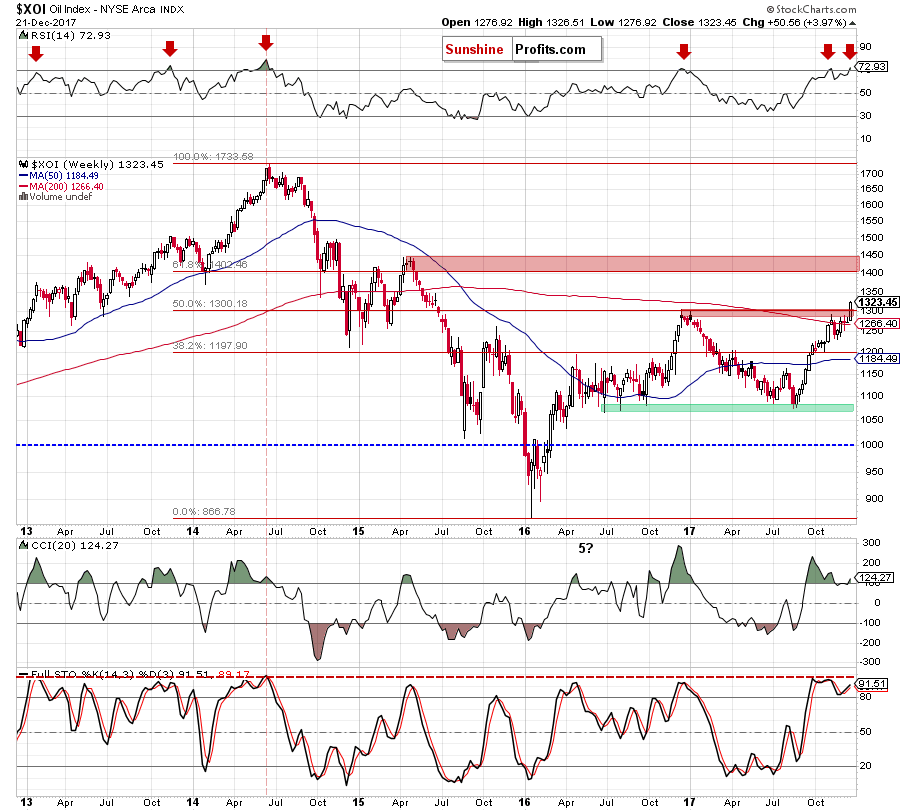The width and height of the screenshot is (900, 811).
Task: Select the MA(50) 1184.49 legend entry
Action: click(59, 176)
